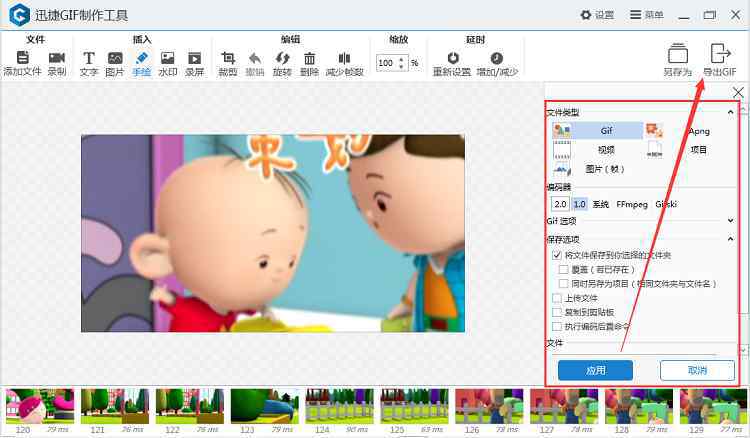
Task: Delete frame using the 删除 trash icon
Action: pyautogui.click(x=309, y=58)
